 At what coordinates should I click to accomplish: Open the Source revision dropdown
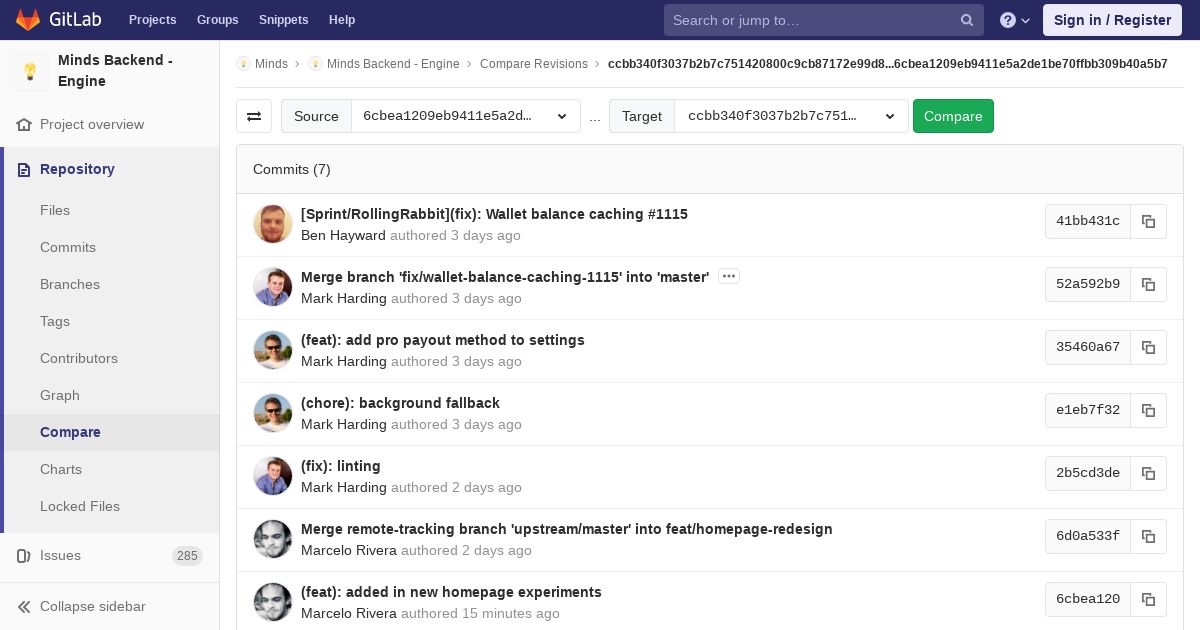[466, 116]
